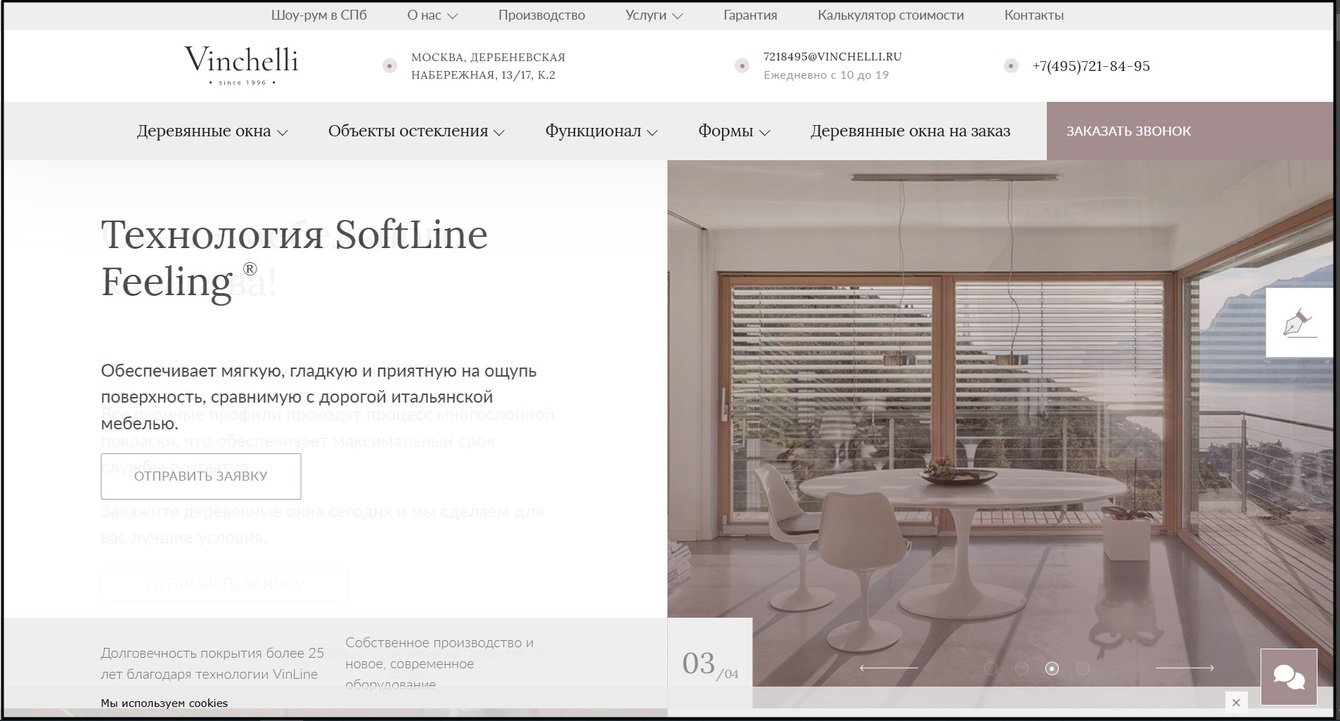
Task: Advance to the next slide with the right arrow
Action: 1185,668
